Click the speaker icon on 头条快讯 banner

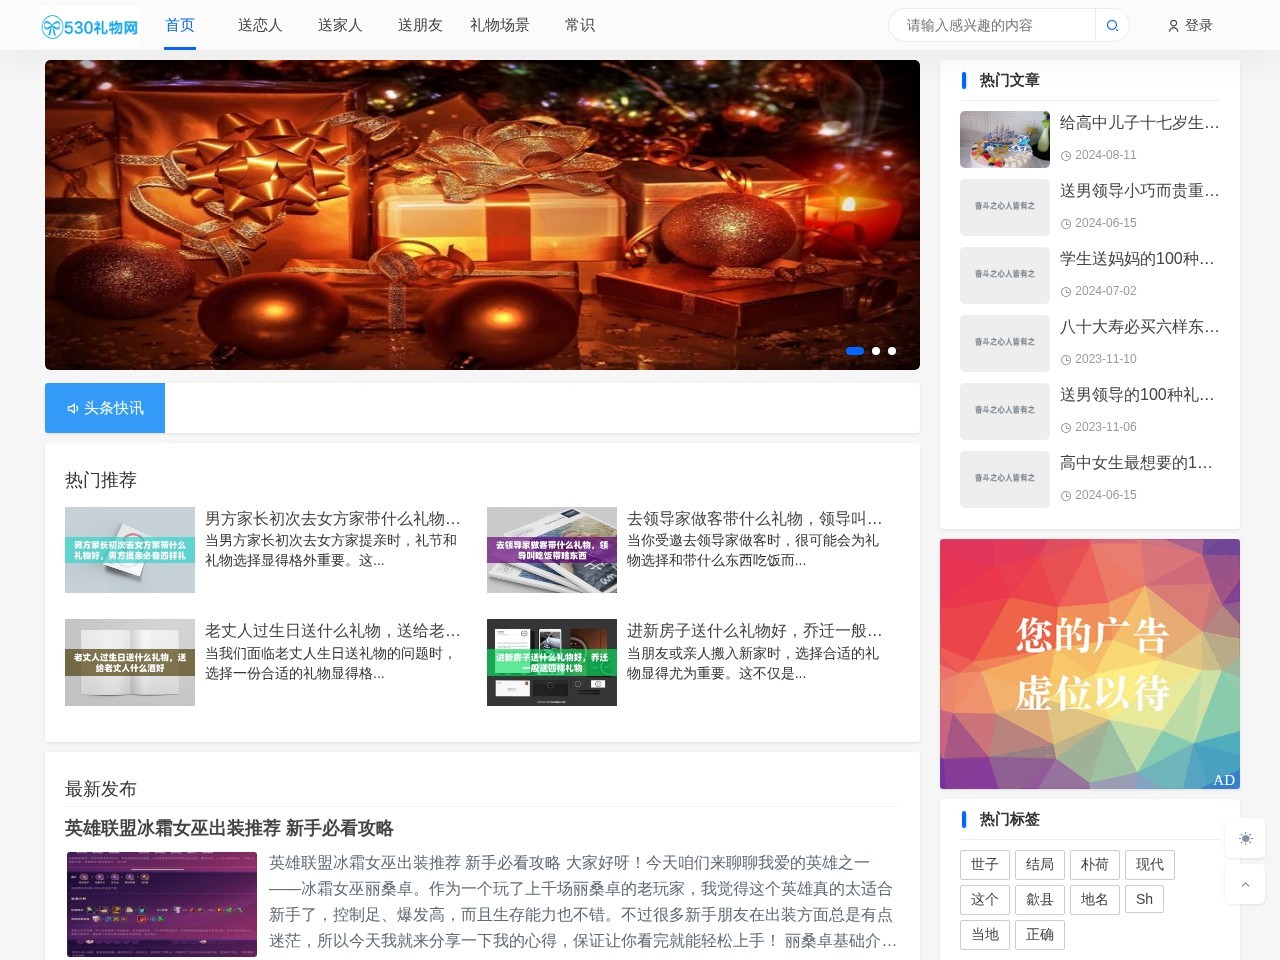click(x=72, y=408)
